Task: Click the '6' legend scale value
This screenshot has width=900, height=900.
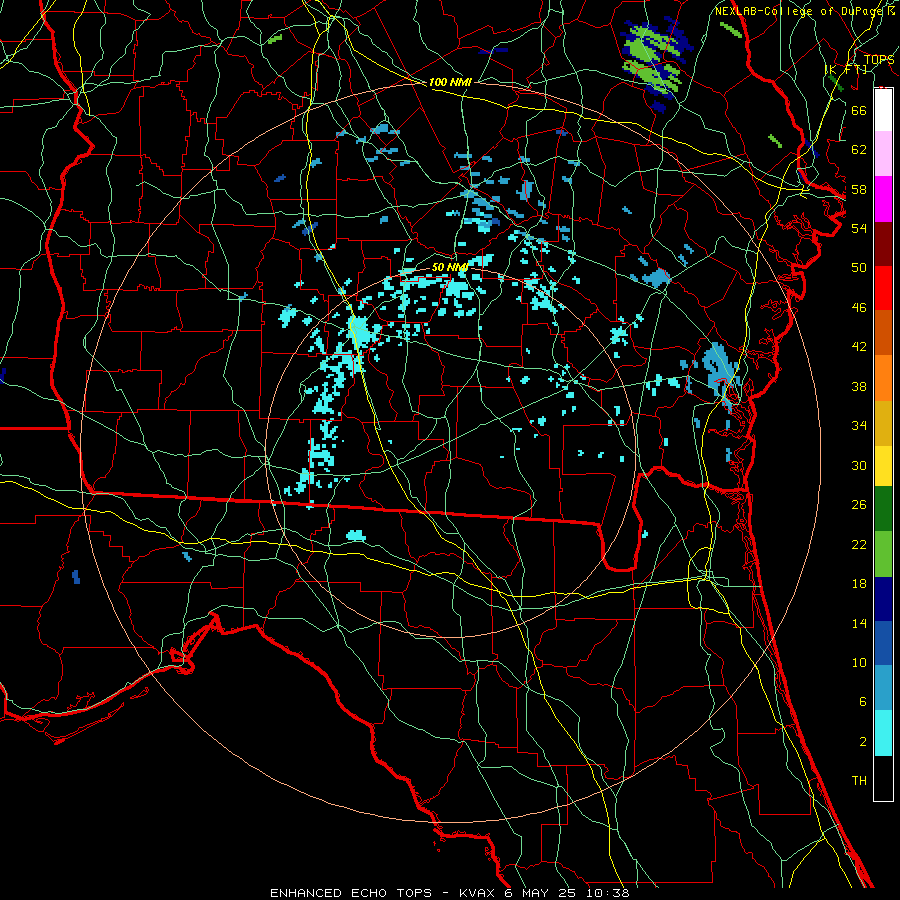Action: (x=863, y=702)
